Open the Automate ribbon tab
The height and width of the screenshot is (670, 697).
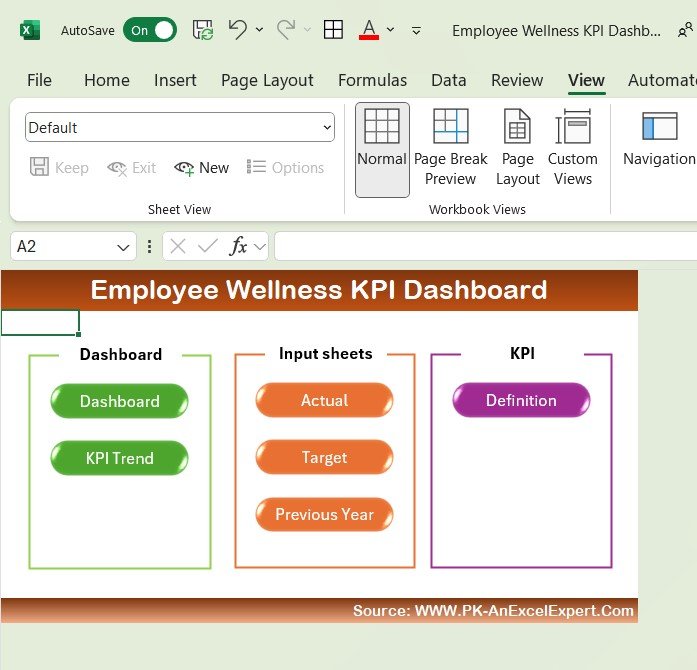[x=662, y=80]
